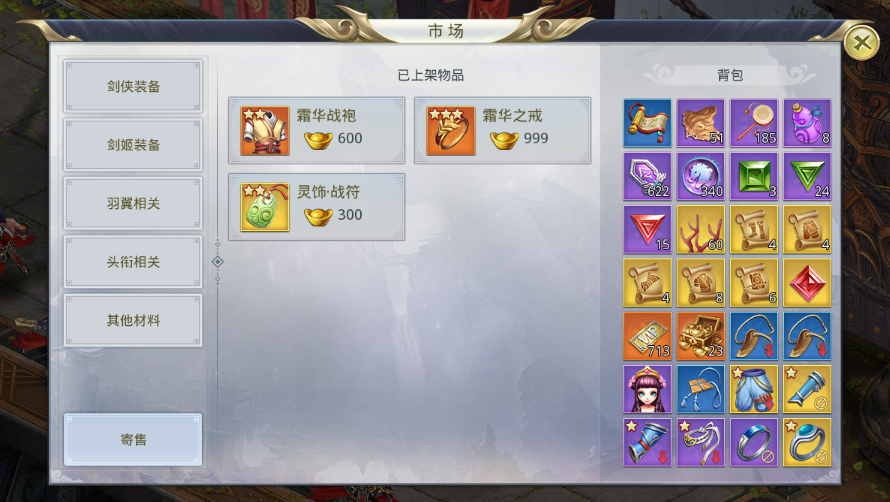Click the red coral item with 60

tap(700, 229)
